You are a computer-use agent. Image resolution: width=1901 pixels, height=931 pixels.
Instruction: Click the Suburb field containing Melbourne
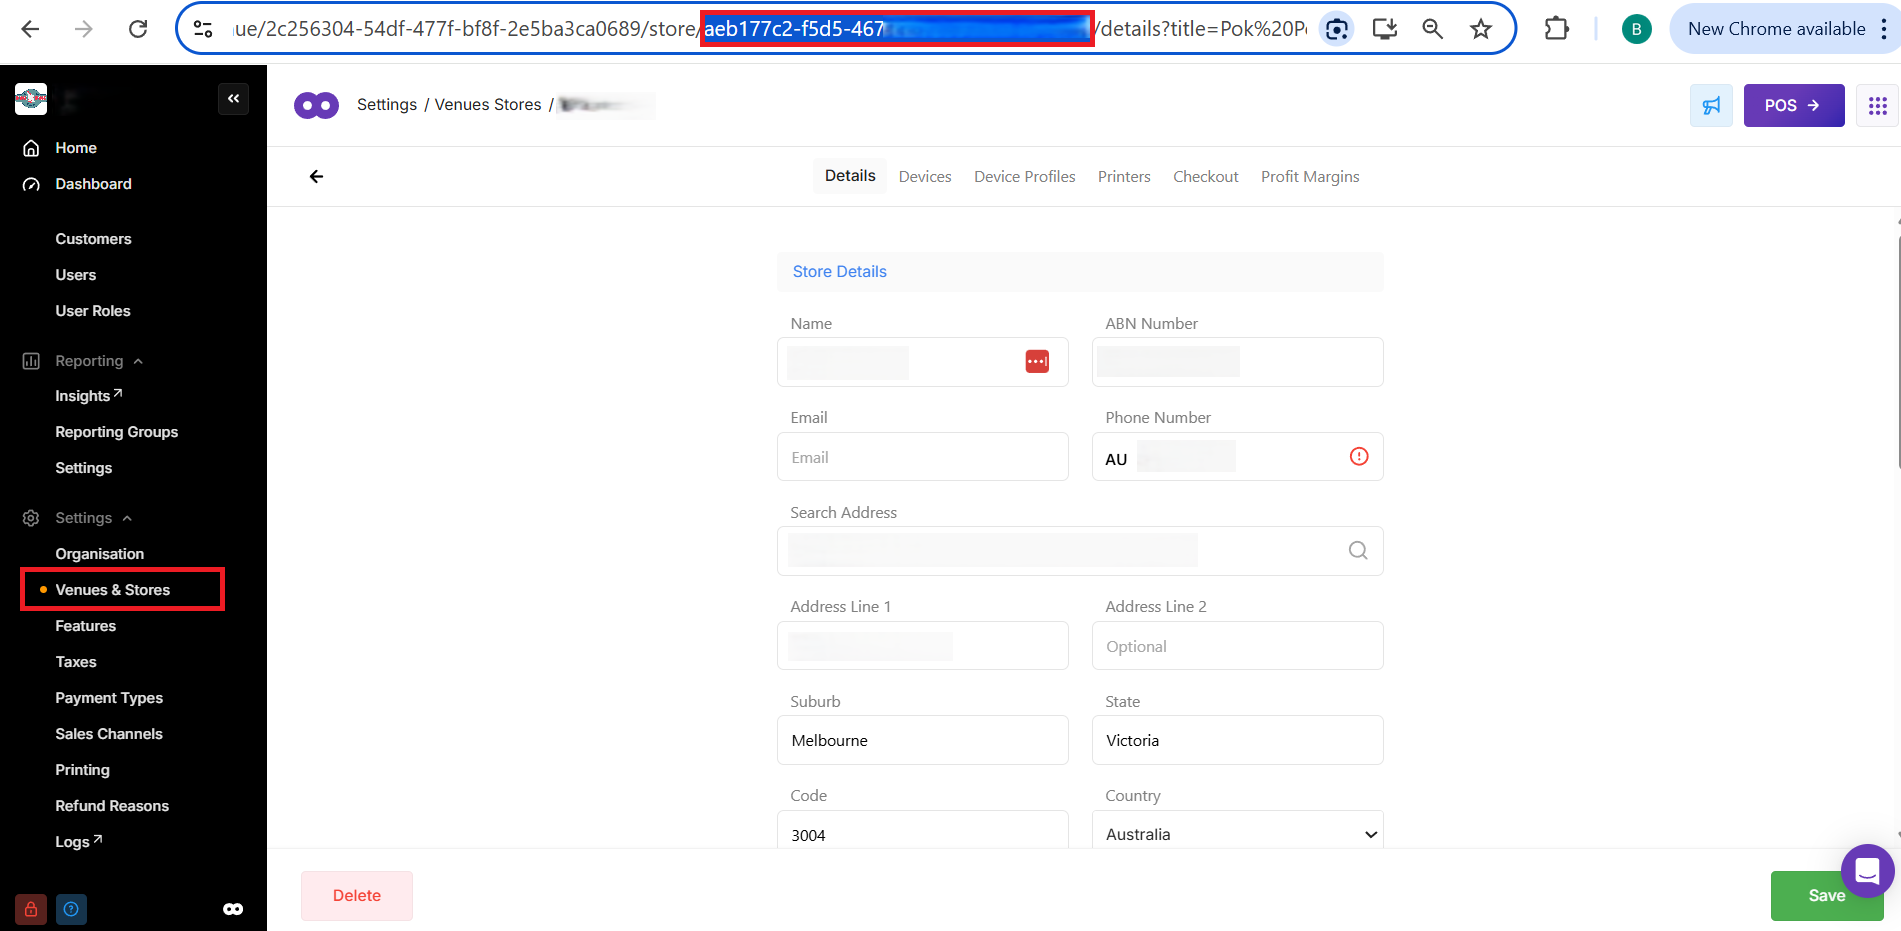pyautogui.click(x=923, y=740)
